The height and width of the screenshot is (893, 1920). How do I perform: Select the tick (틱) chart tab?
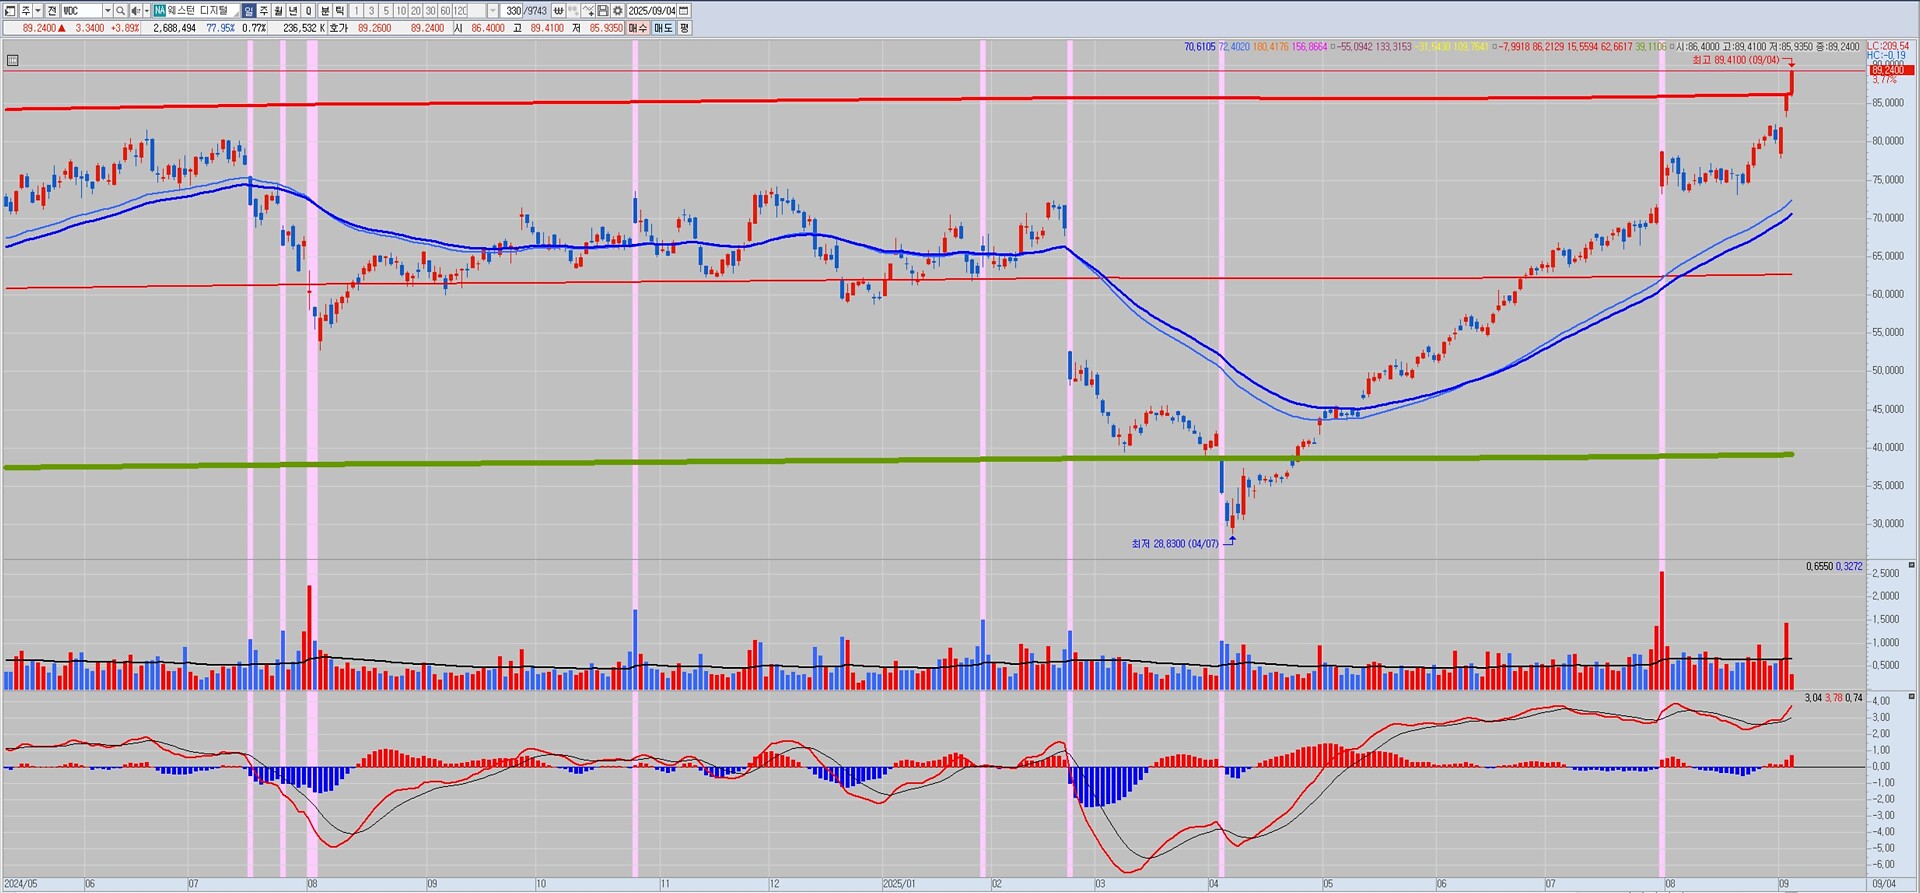[340, 11]
